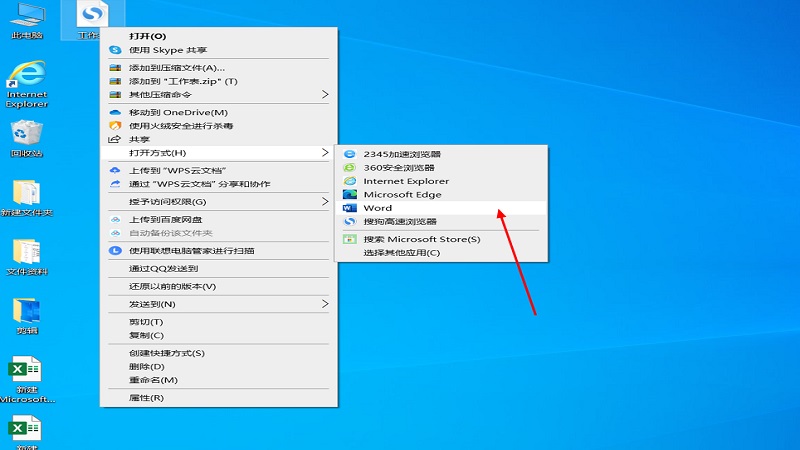Click the 搜狗高速浏览器 icon
This screenshot has width=800, height=450.
(x=349, y=221)
